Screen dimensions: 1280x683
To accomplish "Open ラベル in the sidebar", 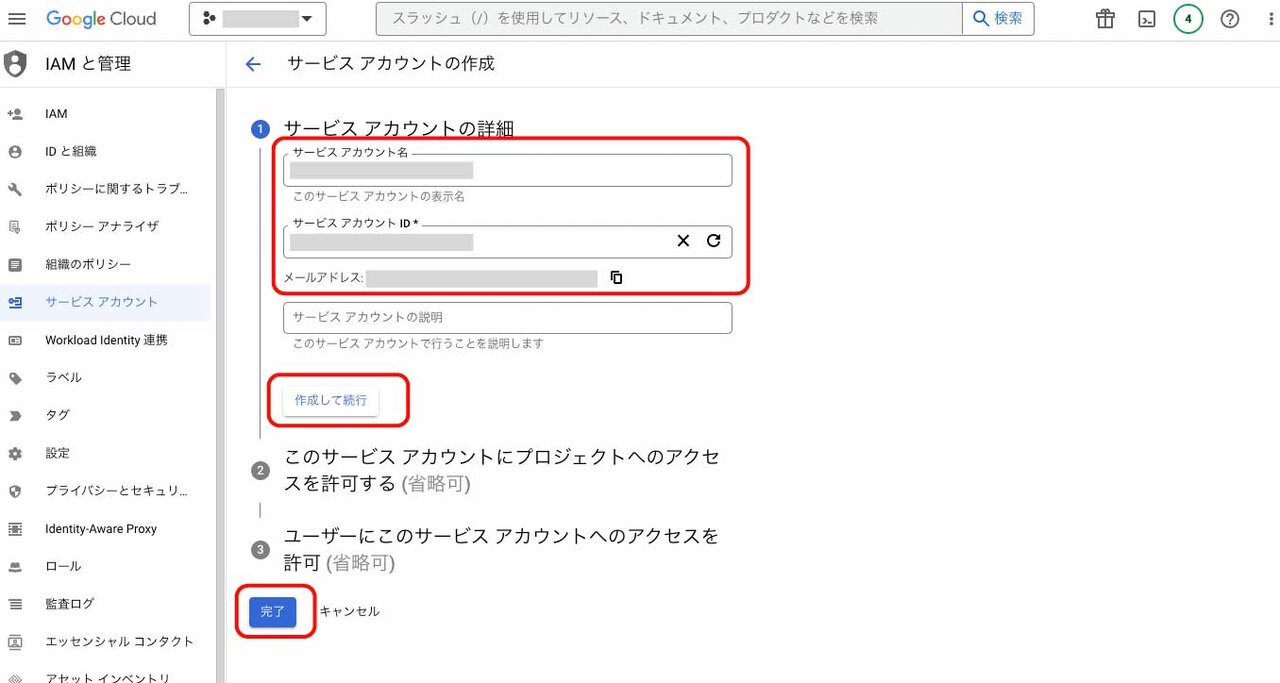I will (105, 378).
